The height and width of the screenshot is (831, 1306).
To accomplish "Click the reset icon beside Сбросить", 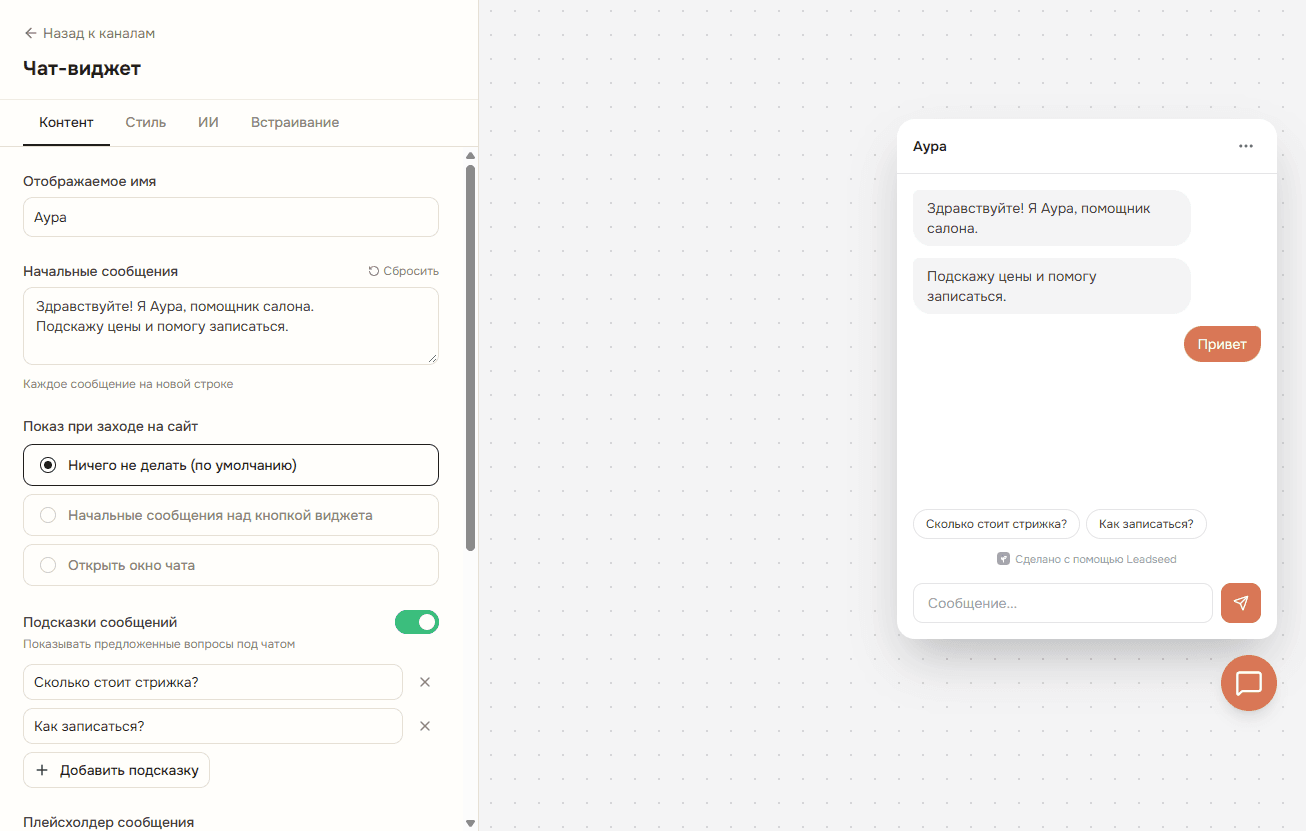I will click(x=374, y=271).
